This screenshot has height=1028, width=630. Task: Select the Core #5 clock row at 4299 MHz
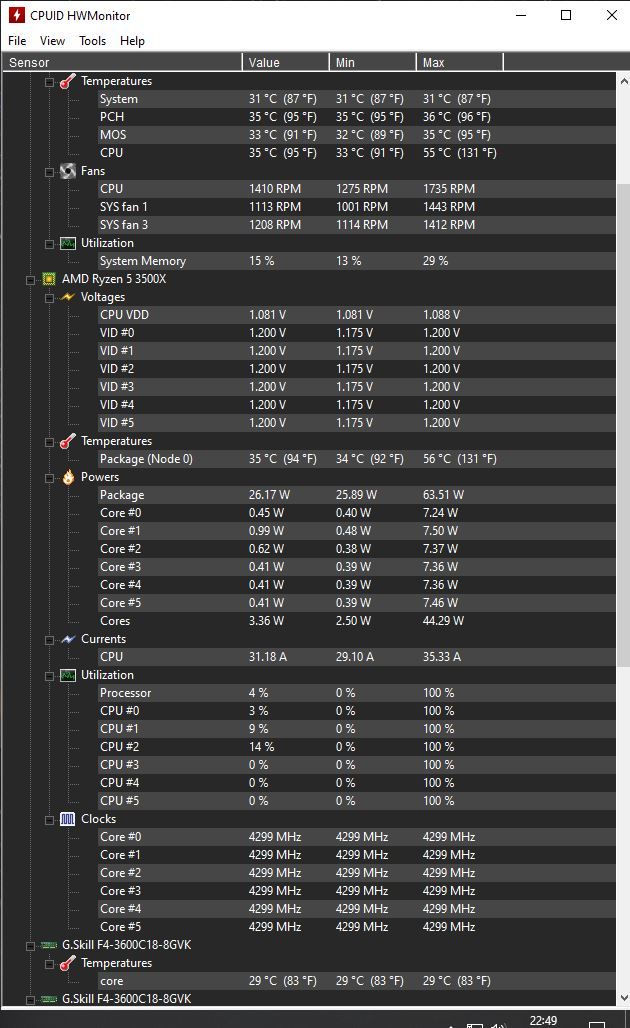(x=357, y=927)
